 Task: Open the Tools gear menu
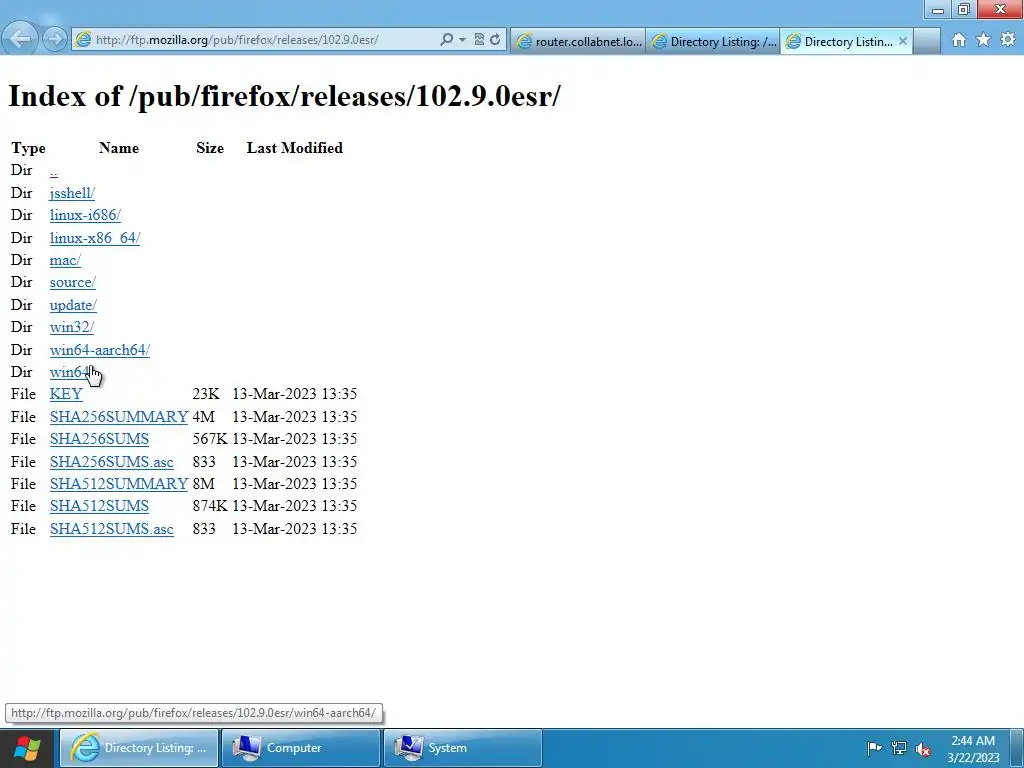(1008, 40)
